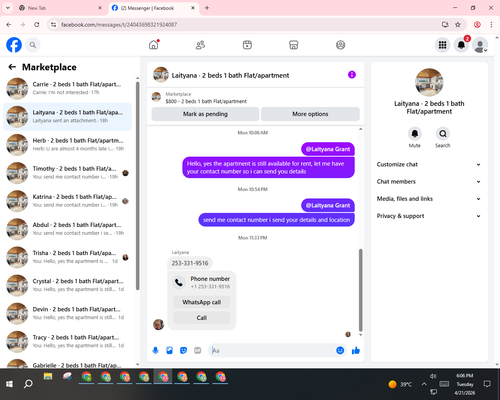Open the Chrome three-dot menu

pyautogui.click(x=491, y=24)
